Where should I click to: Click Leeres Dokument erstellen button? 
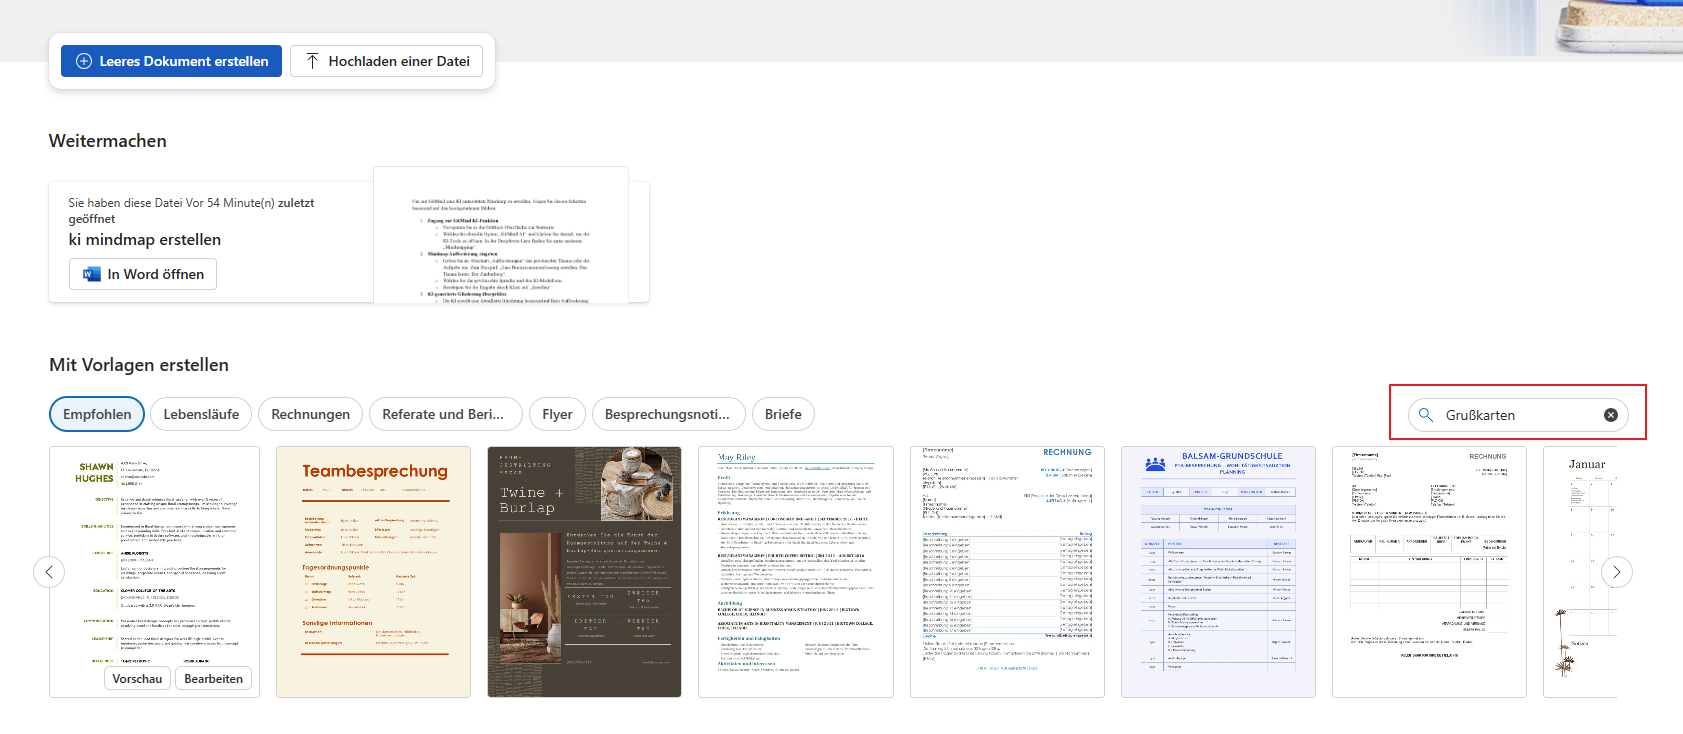[x=171, y=61]
